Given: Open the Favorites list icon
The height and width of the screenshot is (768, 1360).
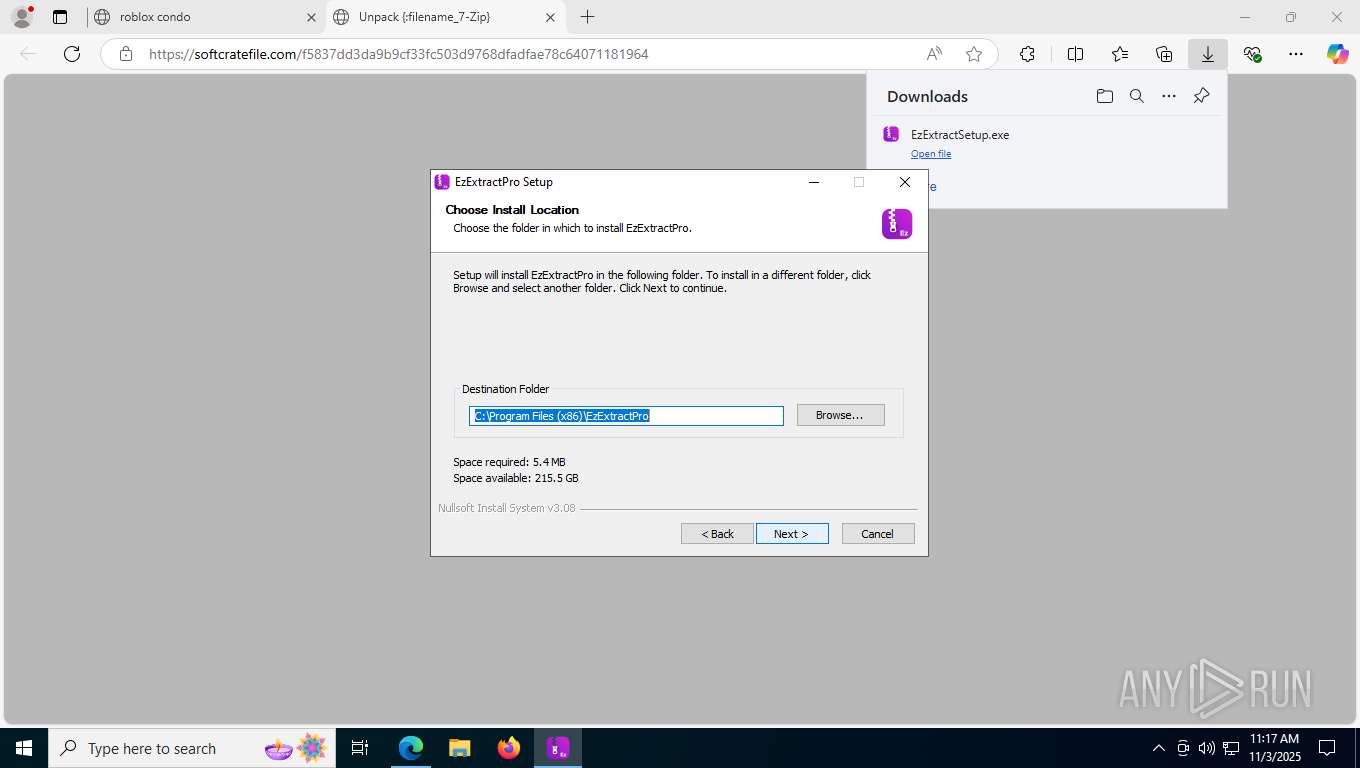Looking at the screenshot, I should coord(1120,54).
